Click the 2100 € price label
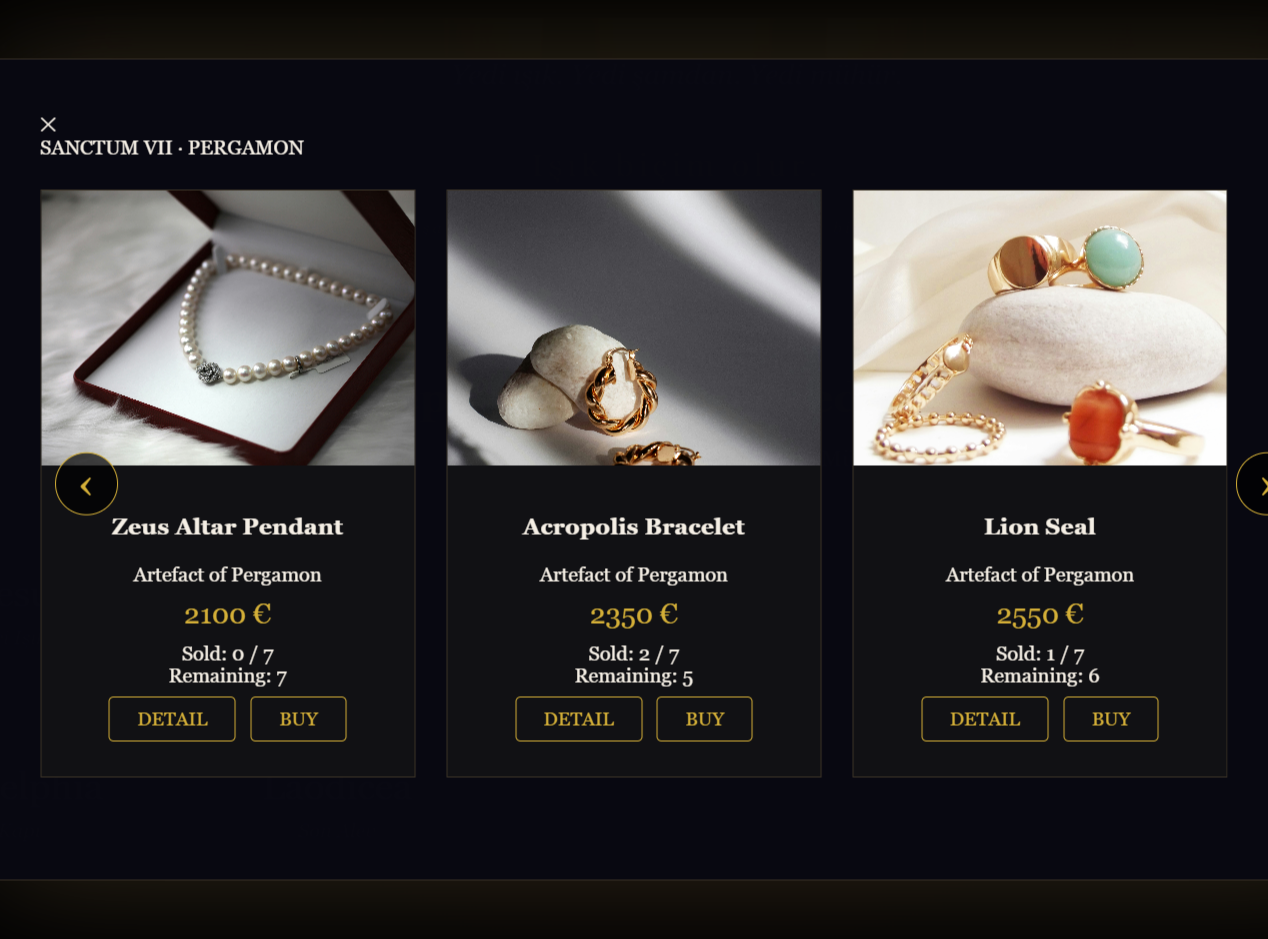 pos(228,614)
